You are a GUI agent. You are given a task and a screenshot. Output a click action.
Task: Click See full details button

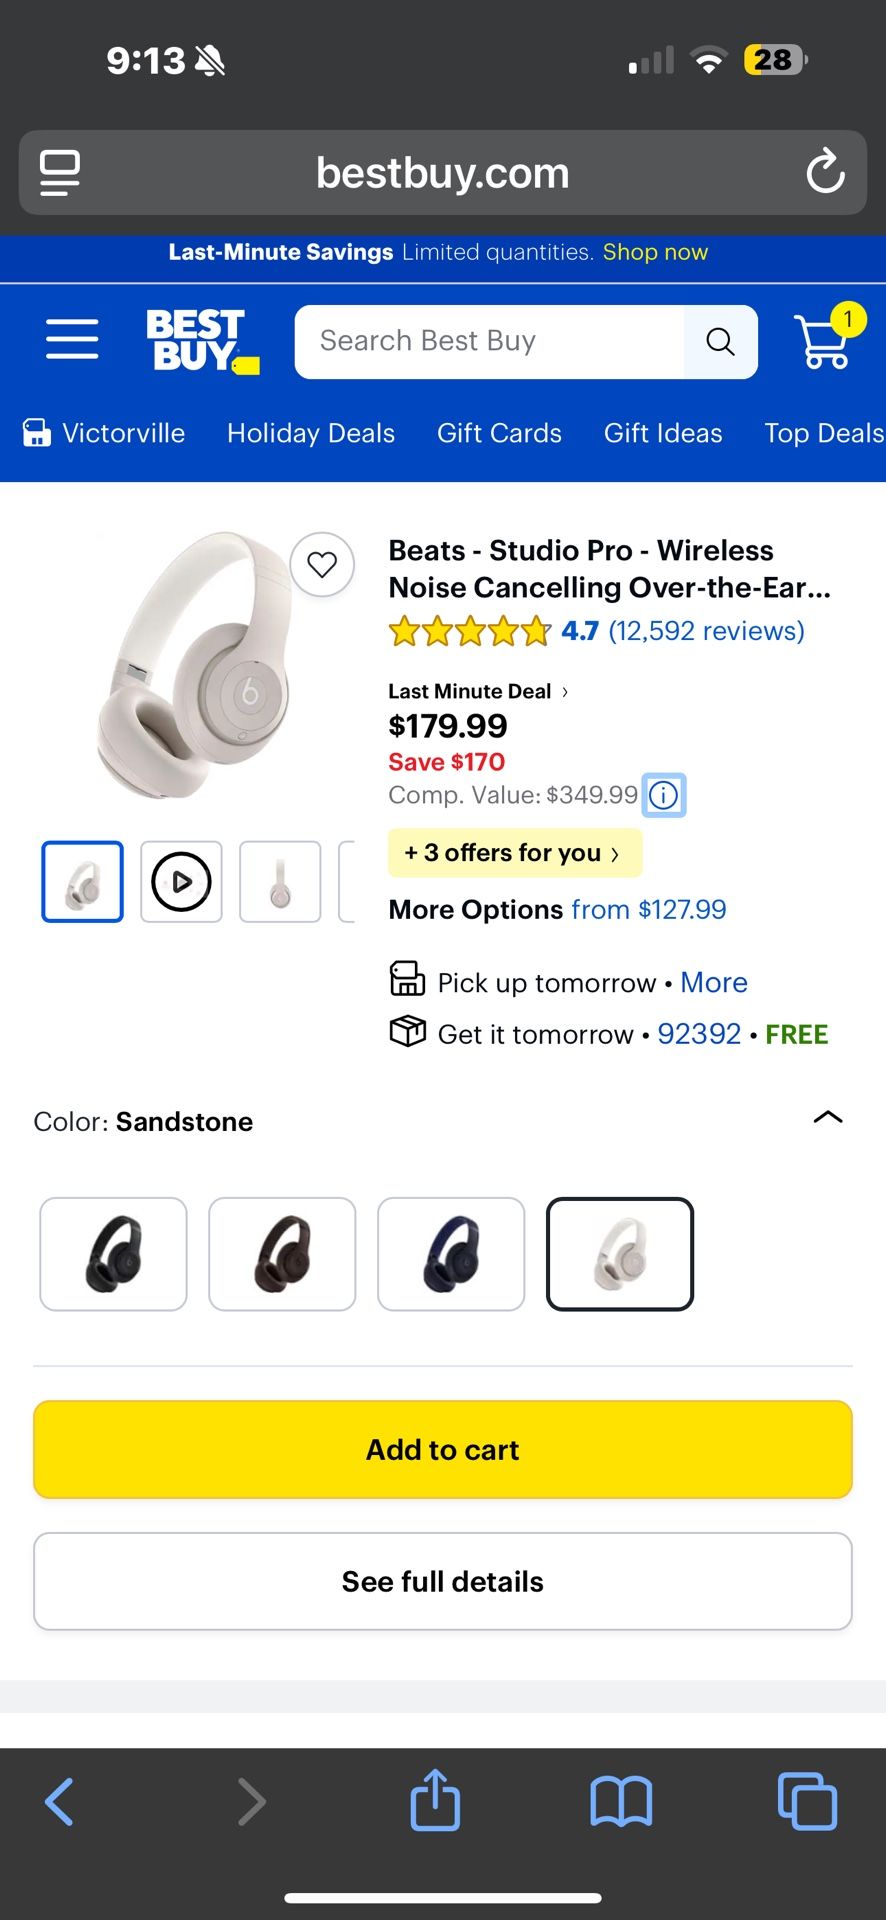click(x=443, y=1581)
